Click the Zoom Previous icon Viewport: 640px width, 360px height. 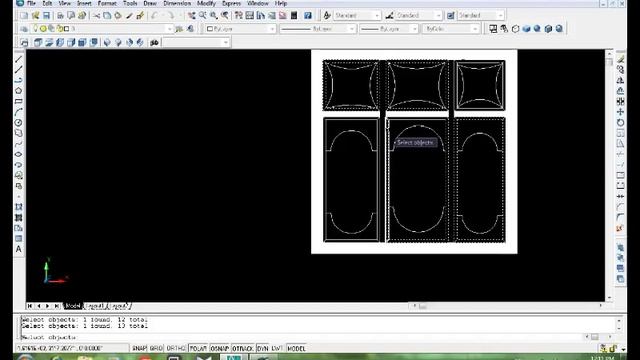point(224,16)
